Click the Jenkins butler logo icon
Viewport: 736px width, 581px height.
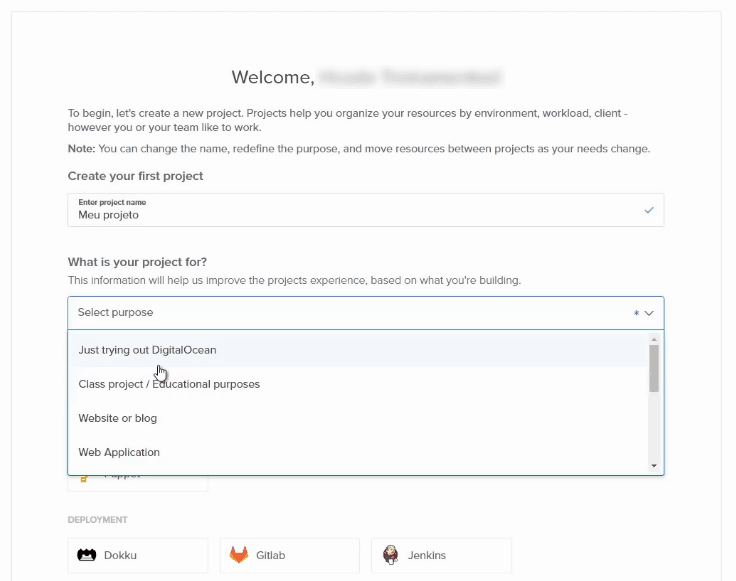(390, 555)
